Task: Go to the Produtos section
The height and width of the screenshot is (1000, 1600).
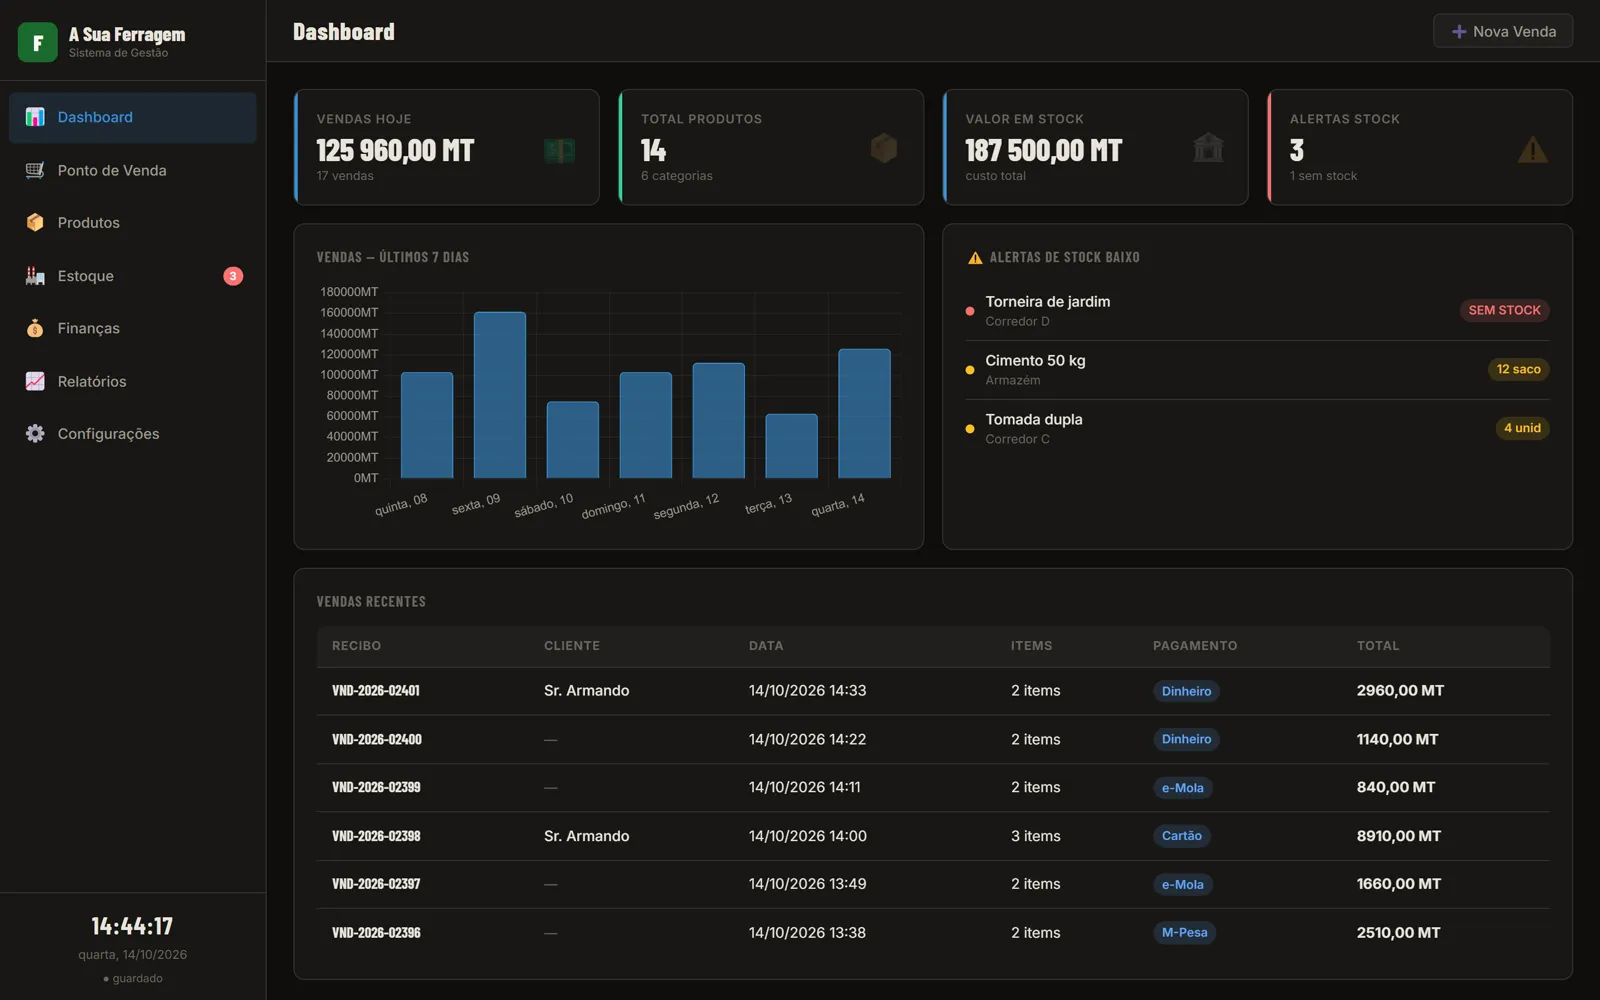Action: coord(133,222)
